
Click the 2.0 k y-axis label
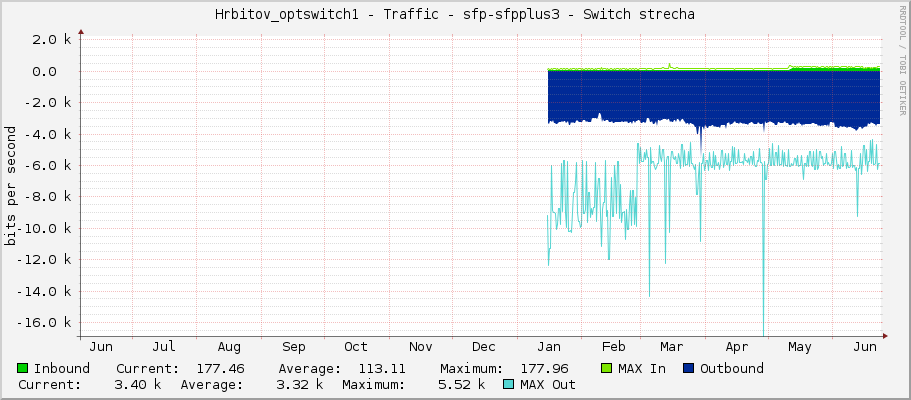click(52, 40)
